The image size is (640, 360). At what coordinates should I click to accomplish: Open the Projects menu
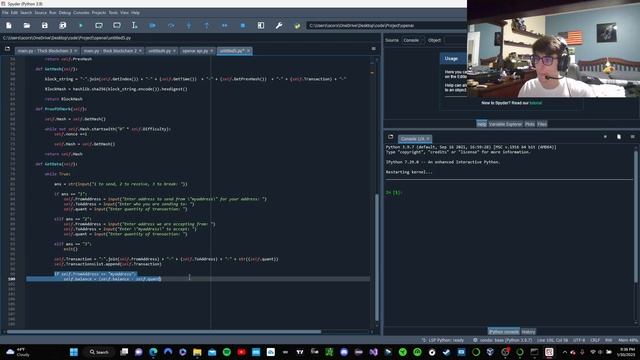pyautogui.click(x=99, y=13)
